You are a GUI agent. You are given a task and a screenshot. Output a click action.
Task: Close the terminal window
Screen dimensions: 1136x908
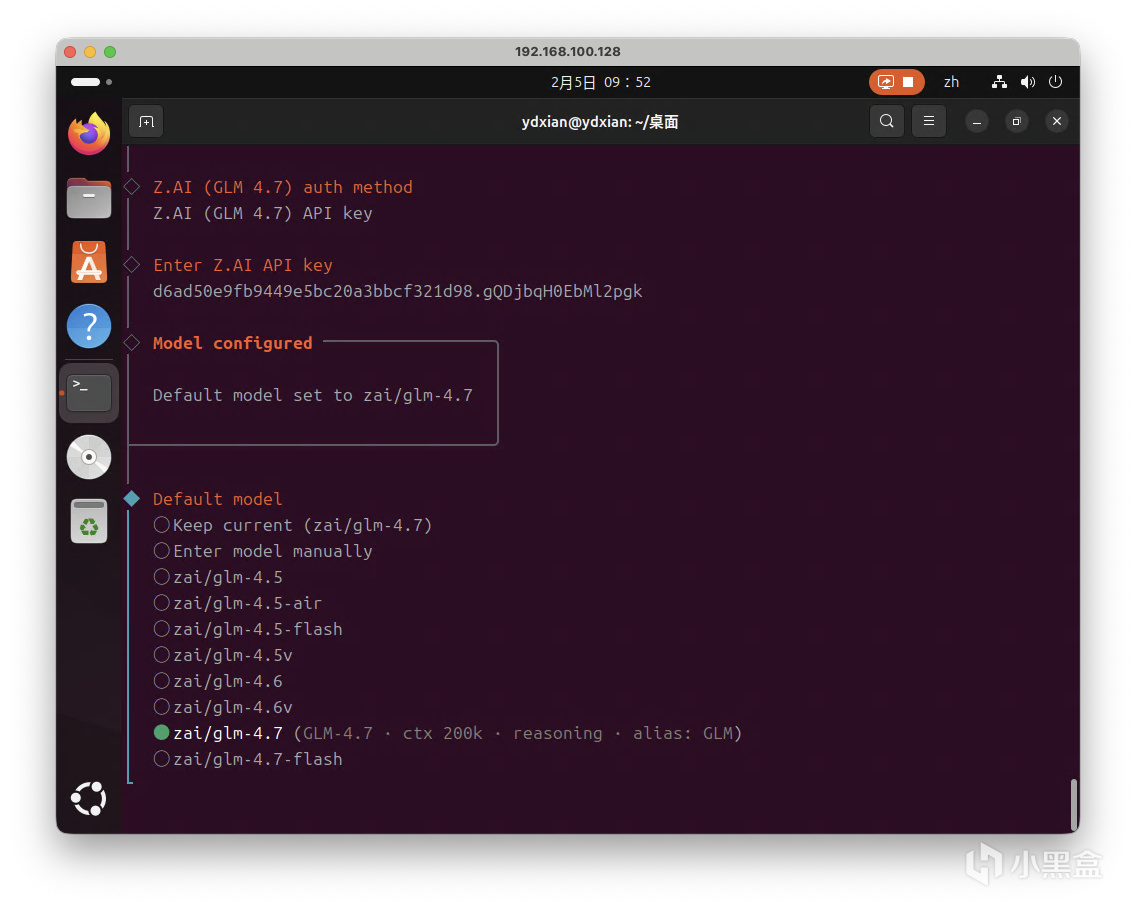(1057, 121)
